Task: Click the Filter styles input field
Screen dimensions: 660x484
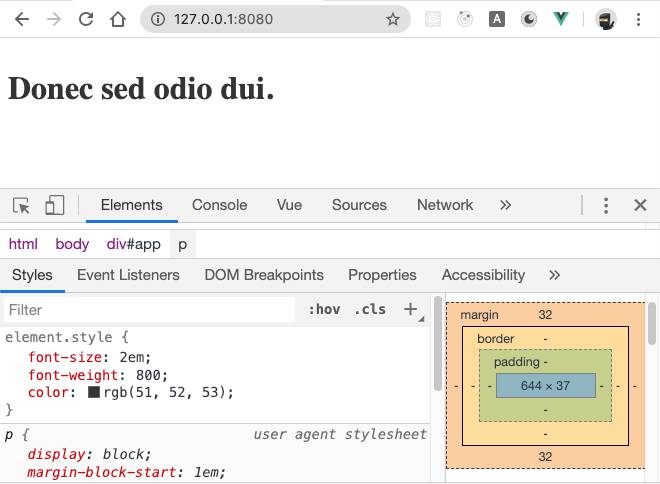Action: (x=150, y=310)
